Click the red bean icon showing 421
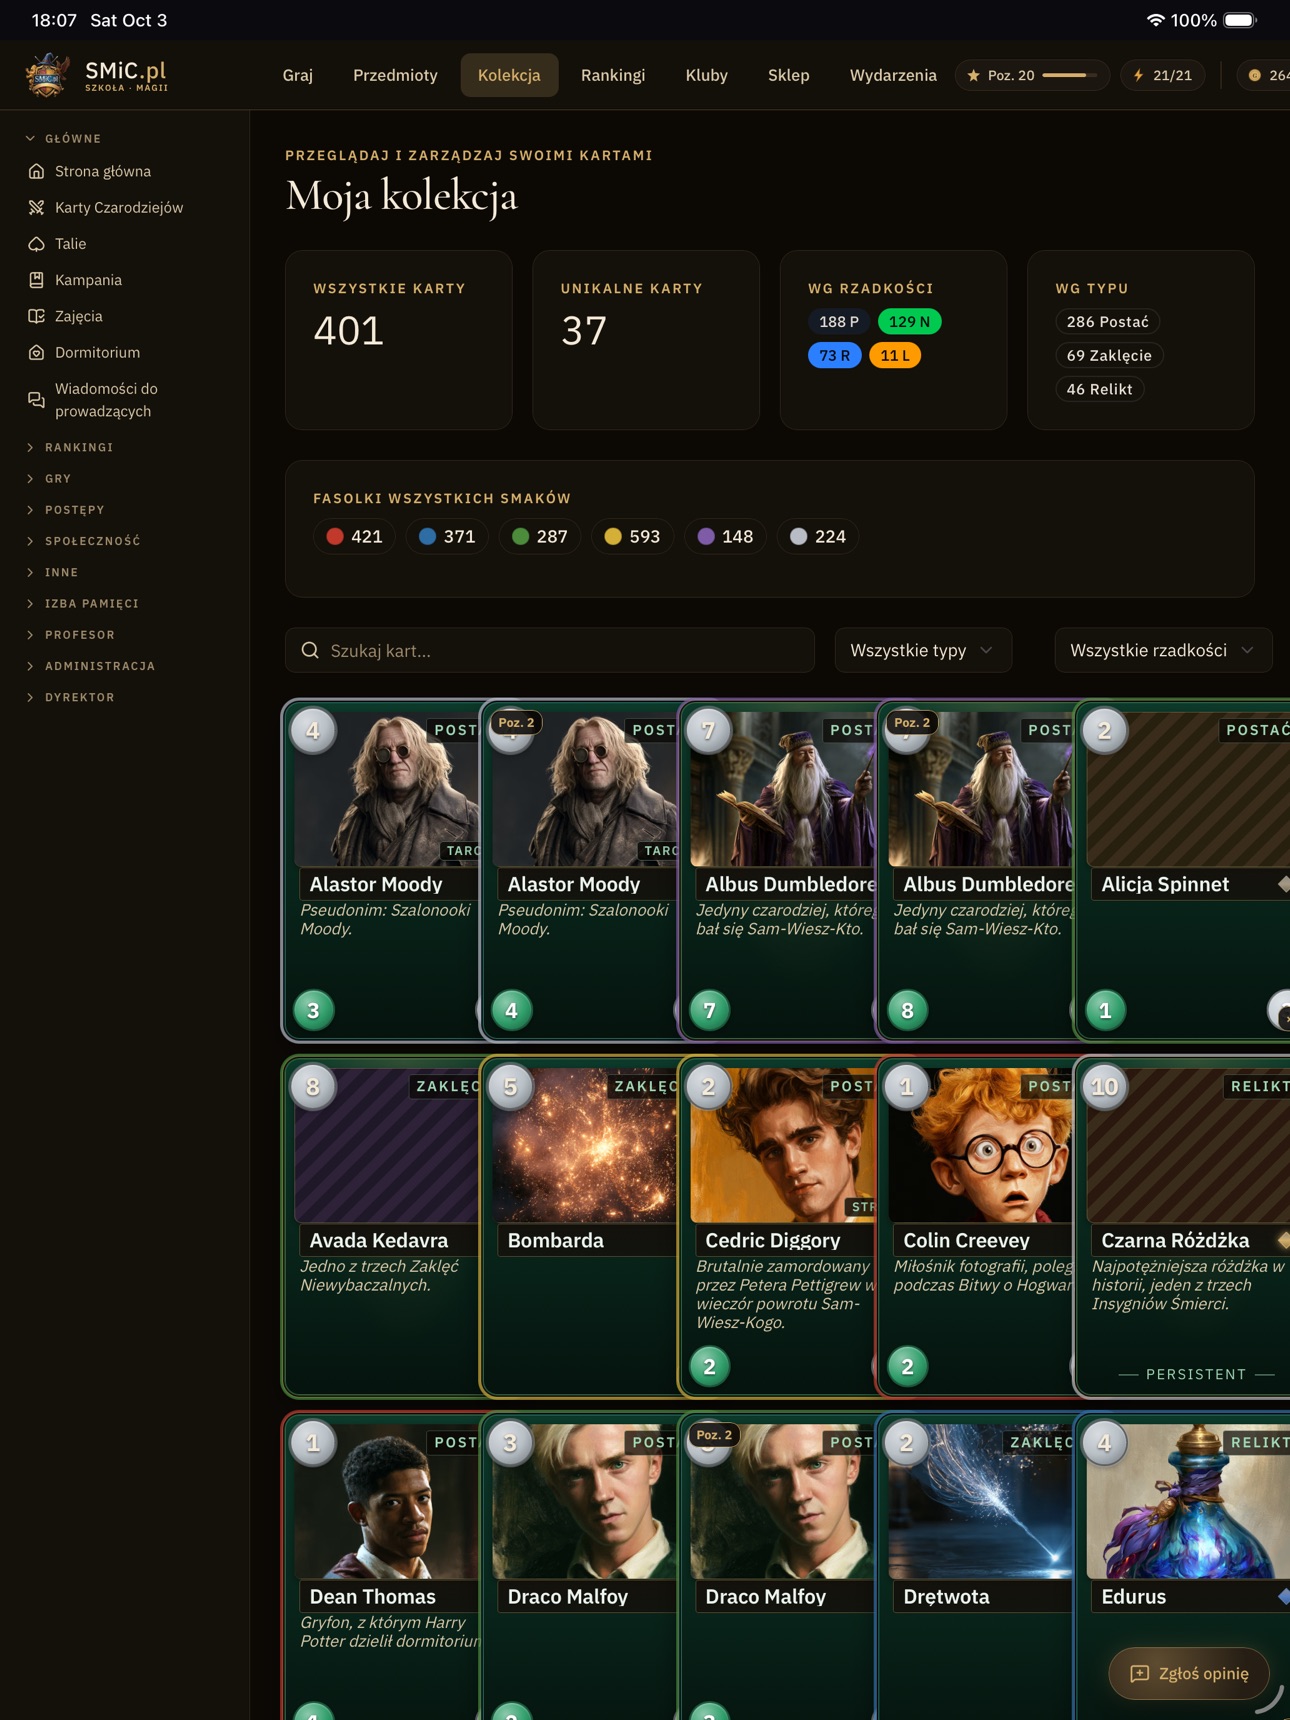 [x=335, y=536]
